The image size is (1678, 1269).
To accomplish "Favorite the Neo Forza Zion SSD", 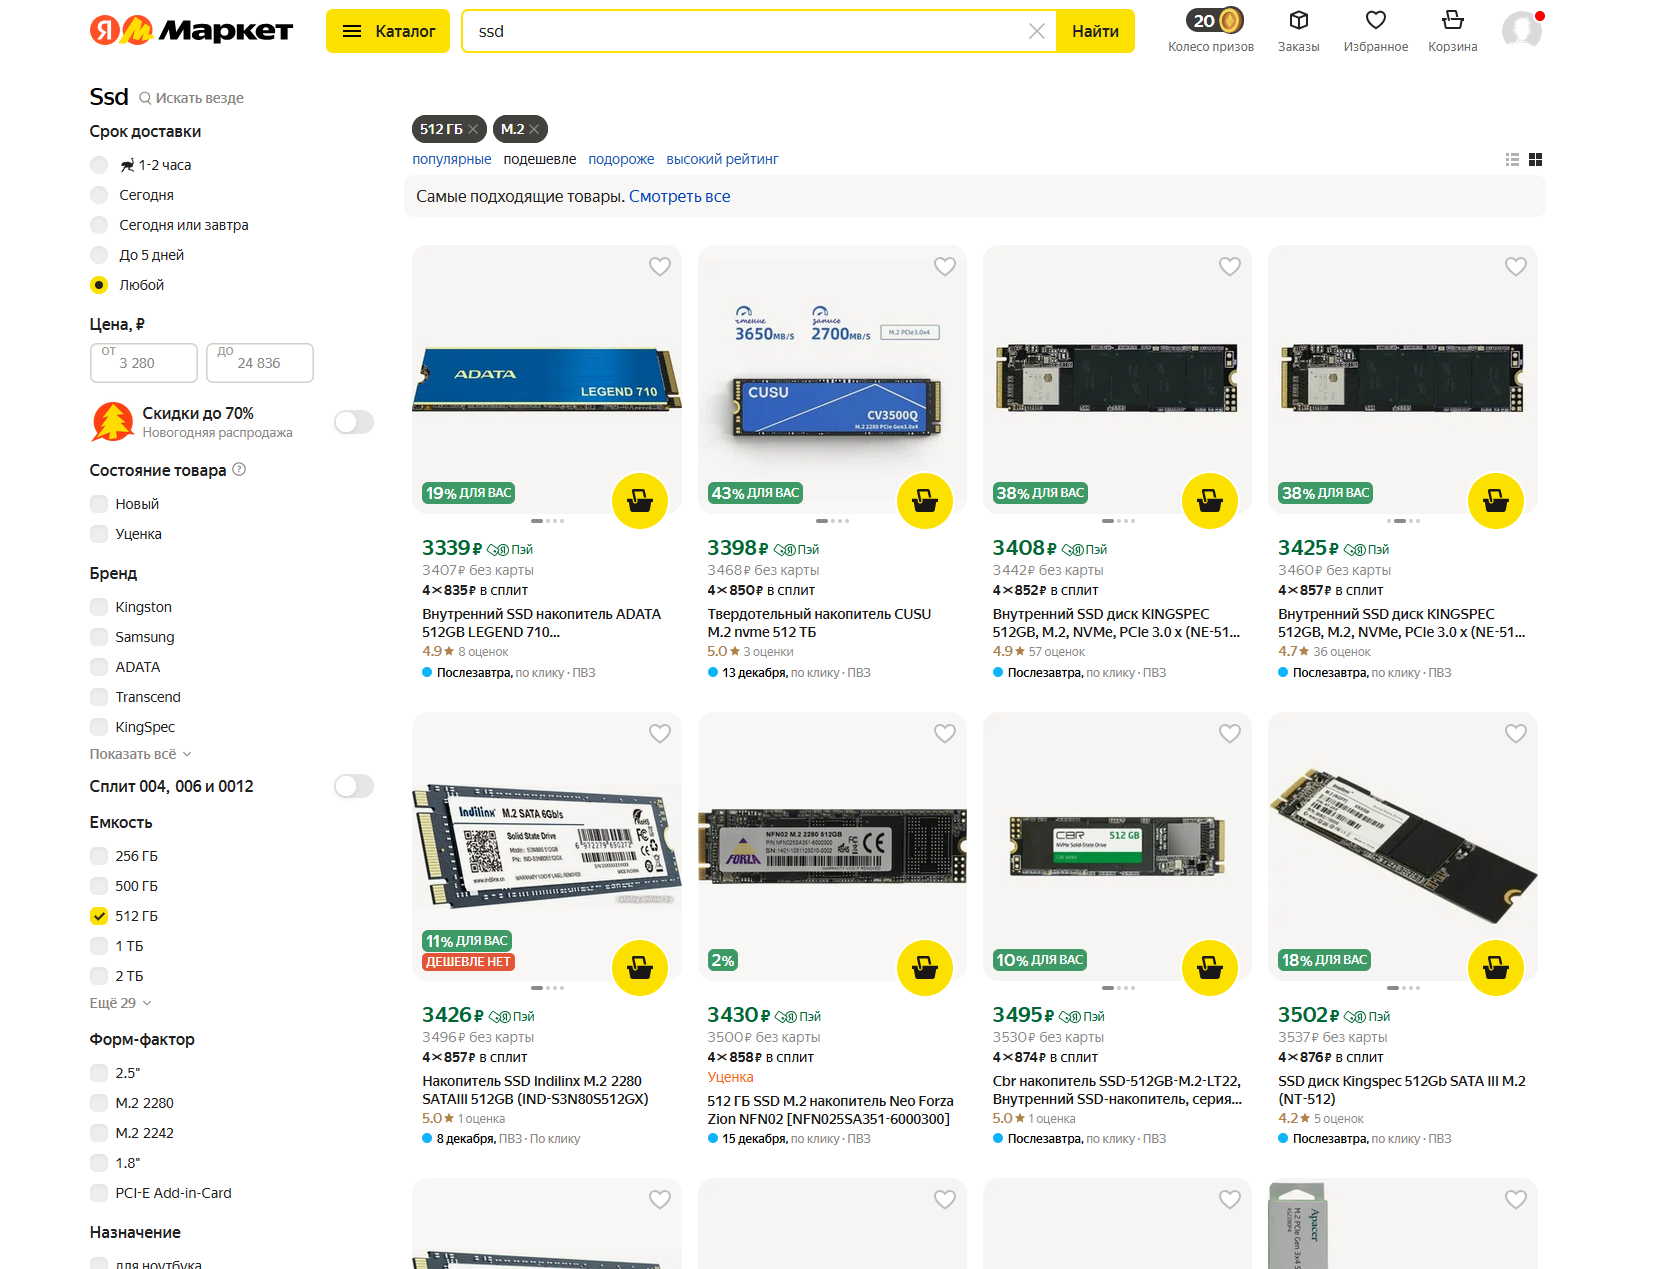I will [945, 734].
